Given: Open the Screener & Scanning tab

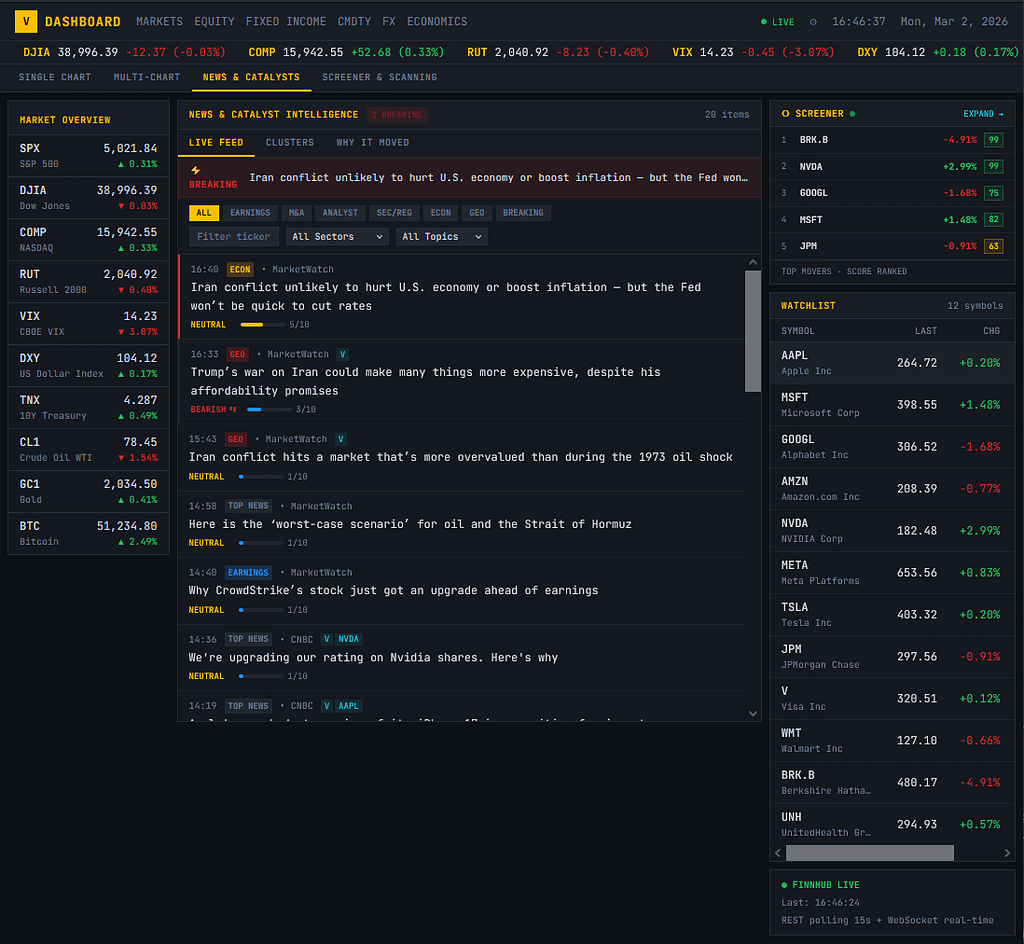Looking at the screenshot, I should tap(379, 77).
